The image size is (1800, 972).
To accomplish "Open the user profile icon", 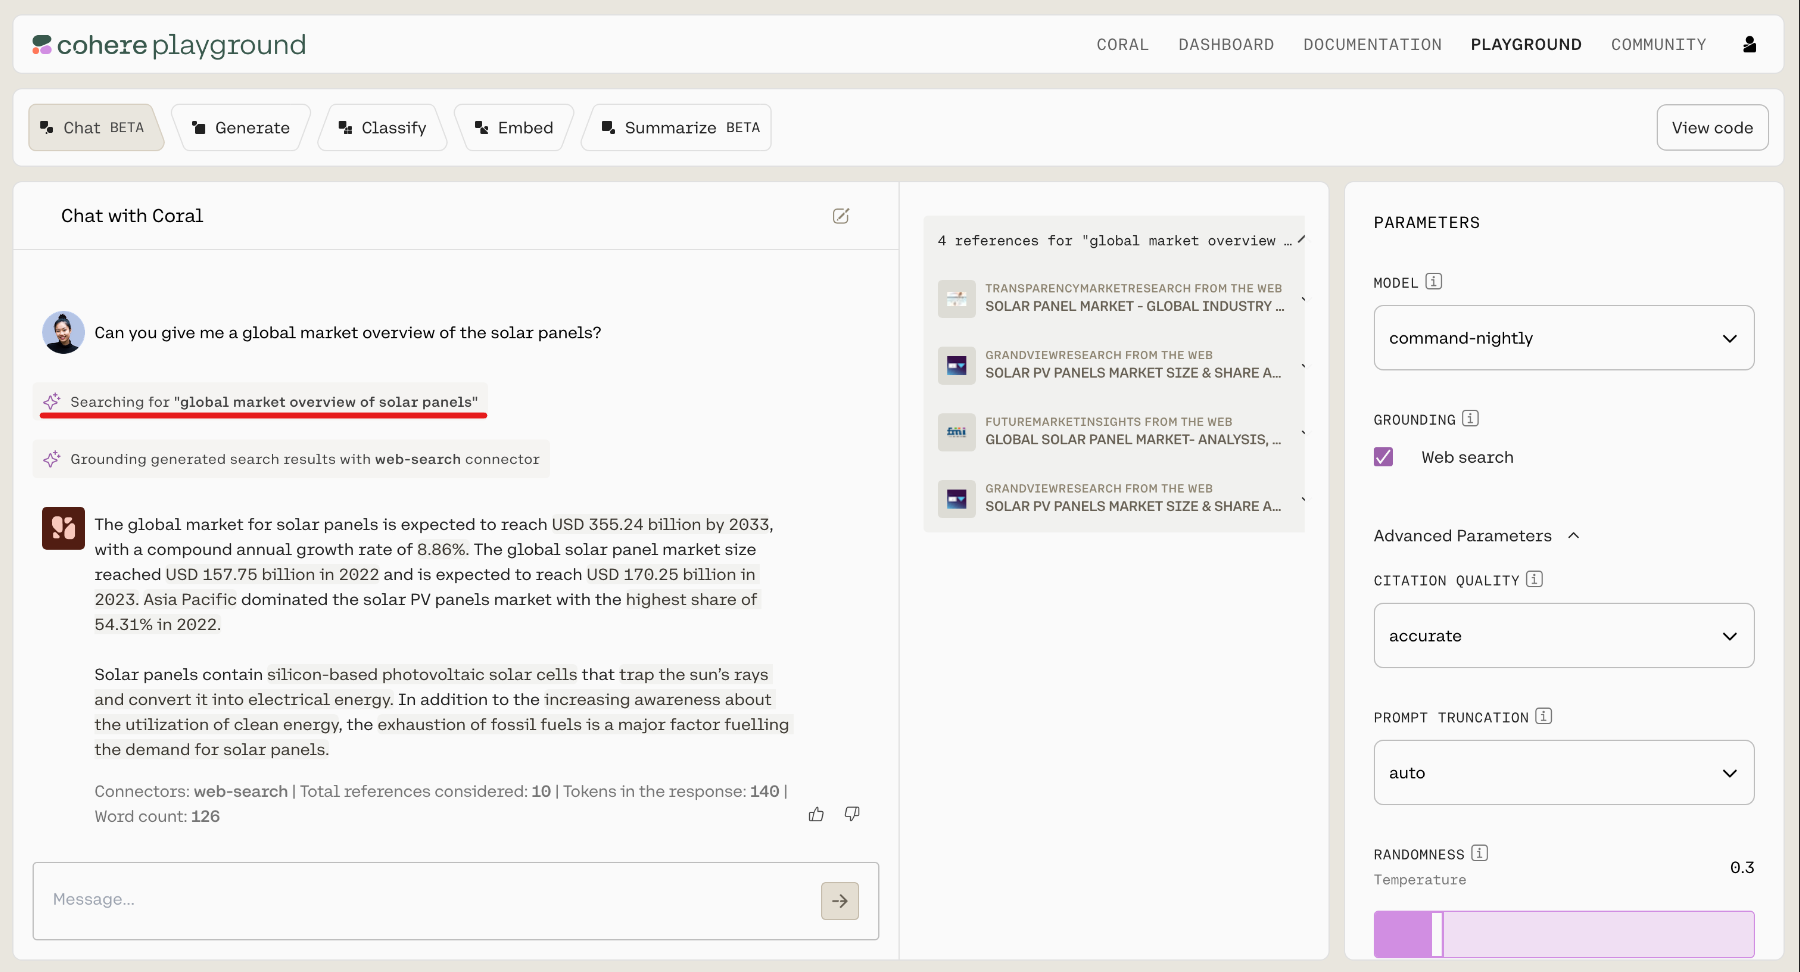I will click(x=1749, y=44).
